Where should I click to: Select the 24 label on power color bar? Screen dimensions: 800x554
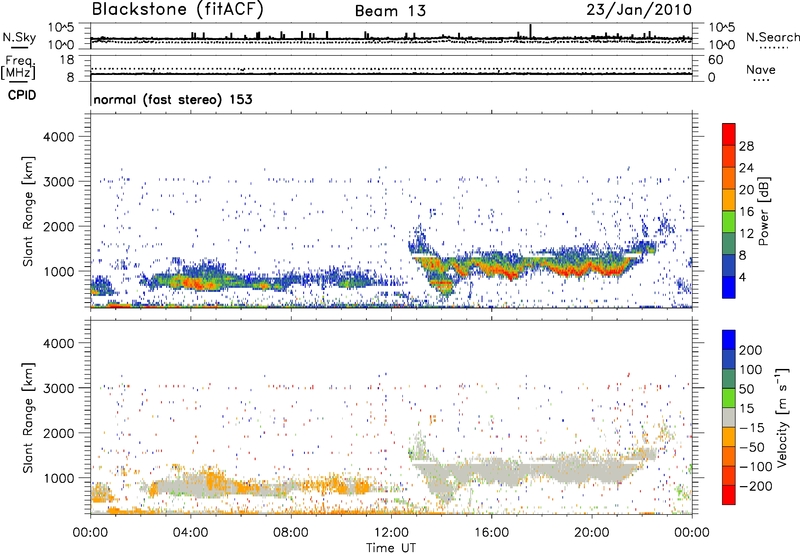click(746, 168)
